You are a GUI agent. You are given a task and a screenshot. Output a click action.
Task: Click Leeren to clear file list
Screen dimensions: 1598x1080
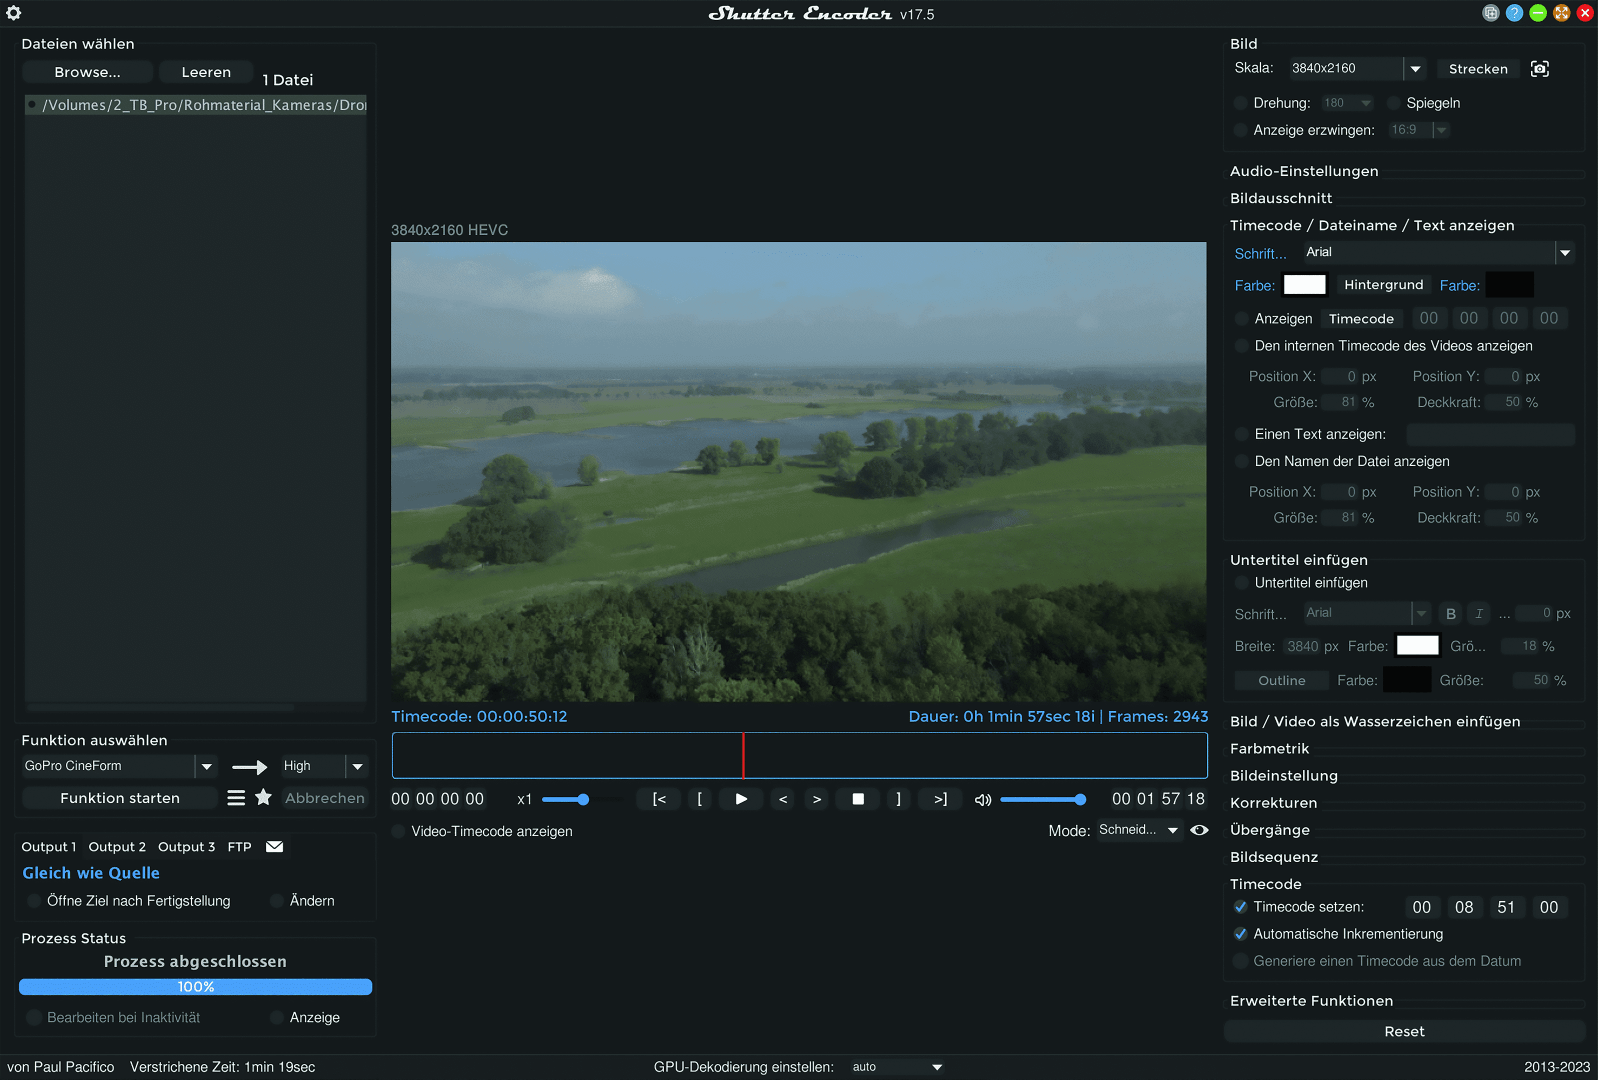point(206,72)
